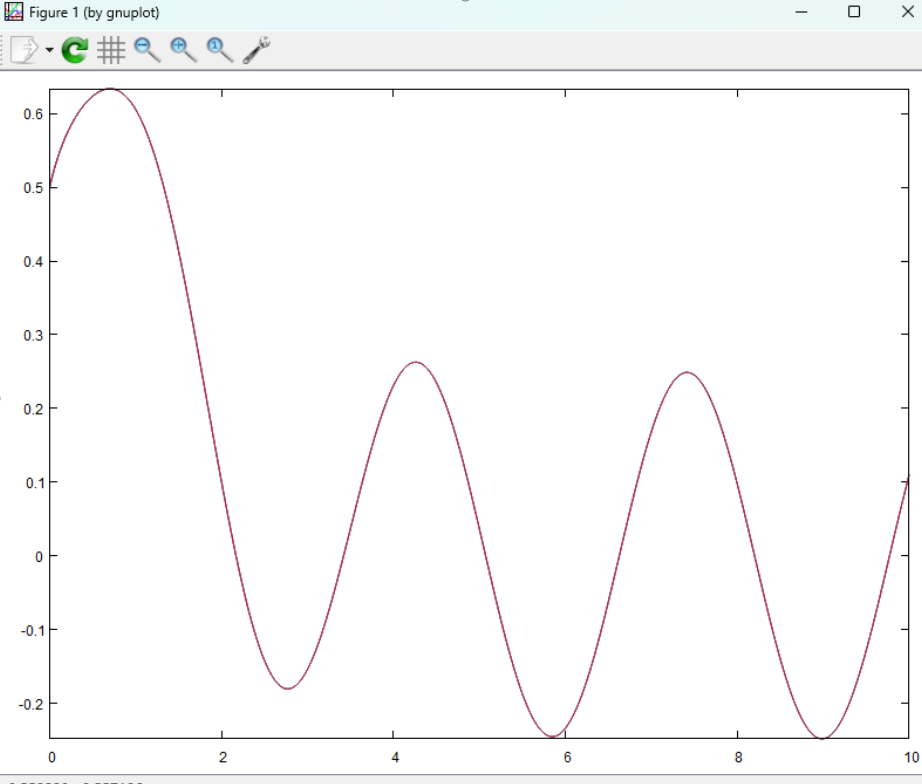Click the curve's first trough near x=2.8
The width and height of the screenshot is (922, 784).
(x=287, y=688)
